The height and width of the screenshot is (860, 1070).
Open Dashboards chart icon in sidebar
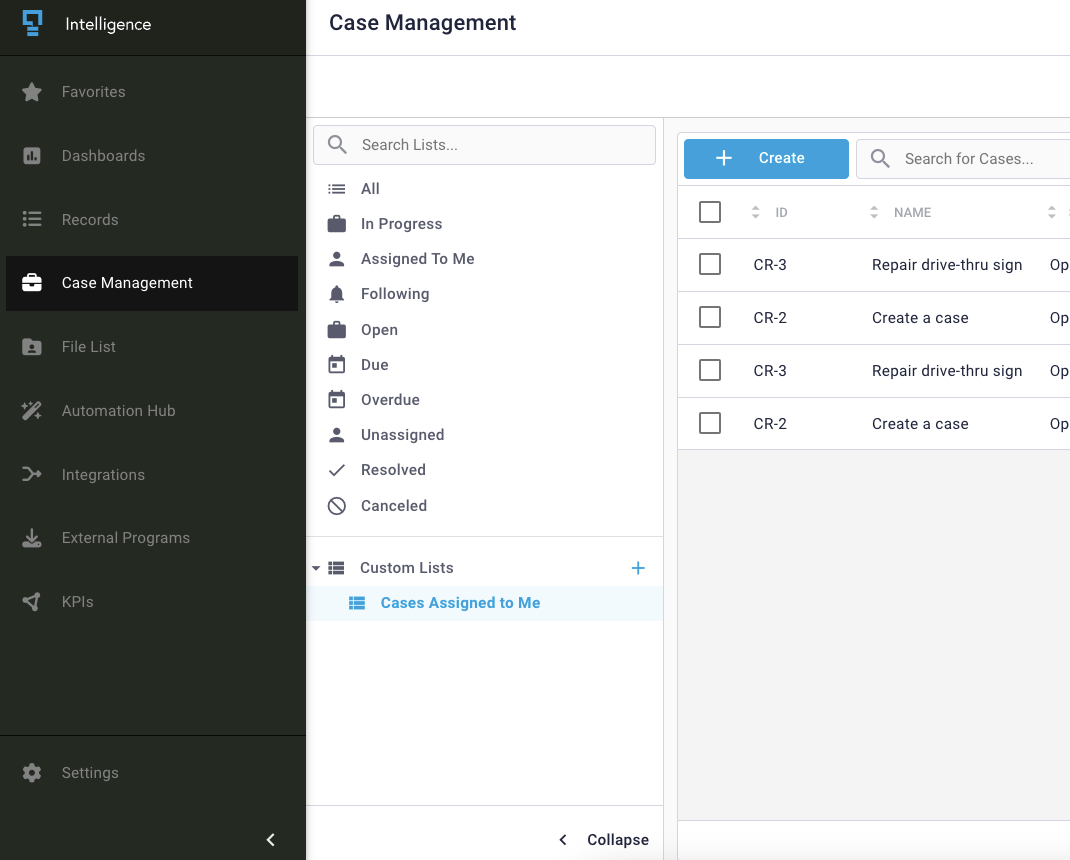31,156
